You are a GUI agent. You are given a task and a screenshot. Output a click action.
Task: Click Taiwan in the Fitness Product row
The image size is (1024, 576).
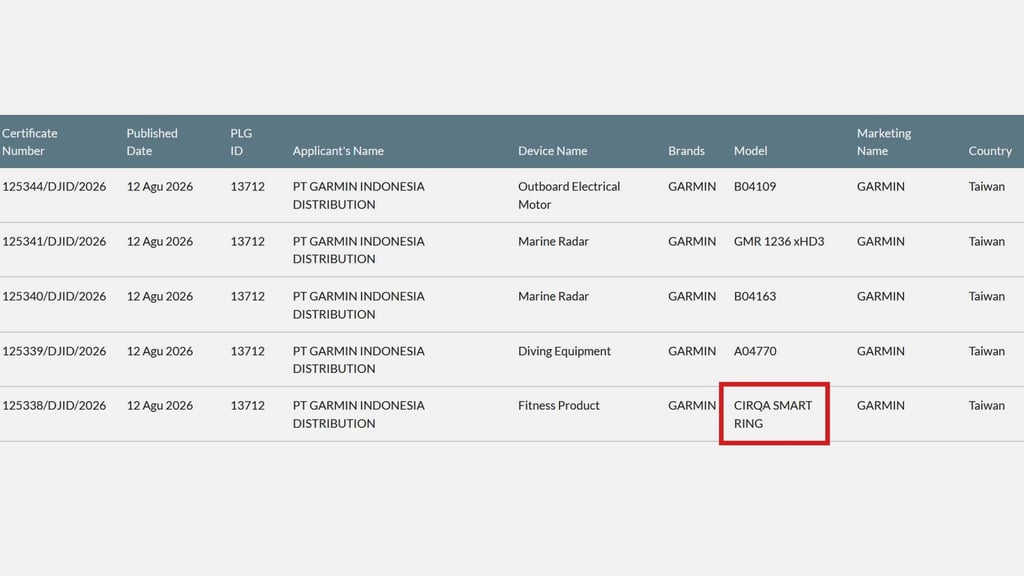tap(986, 406)
